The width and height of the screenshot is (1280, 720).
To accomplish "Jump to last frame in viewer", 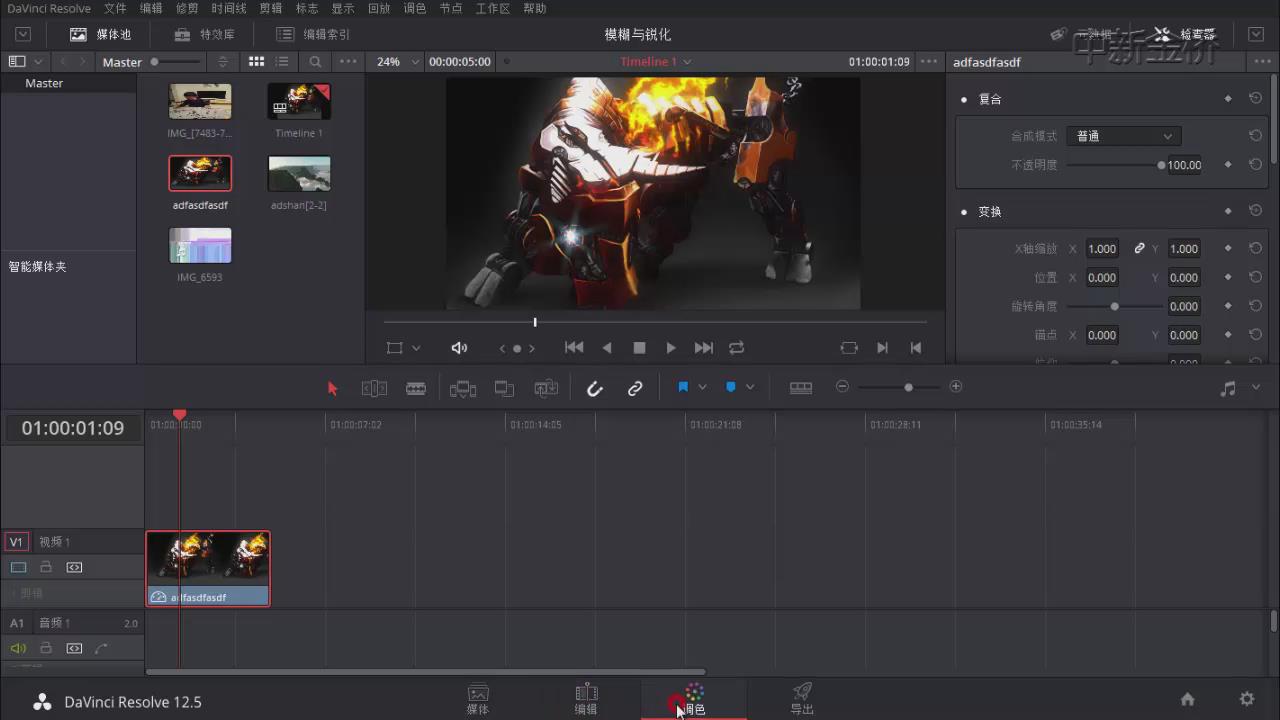I will point(704,348).
